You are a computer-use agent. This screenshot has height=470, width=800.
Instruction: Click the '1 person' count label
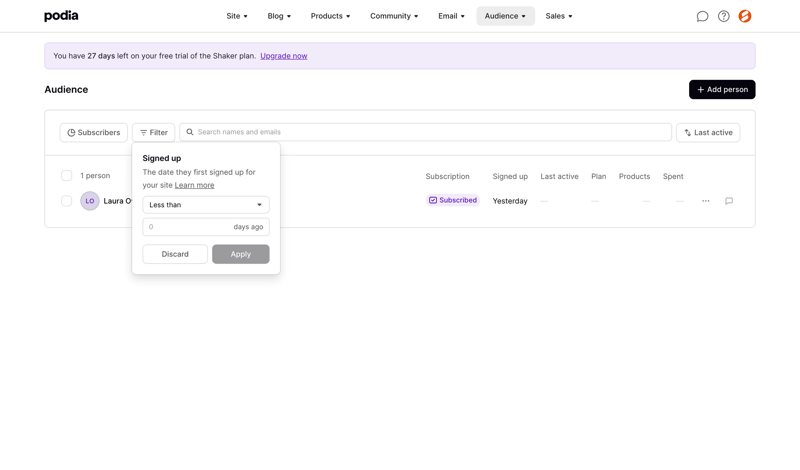tap(95, 176)
